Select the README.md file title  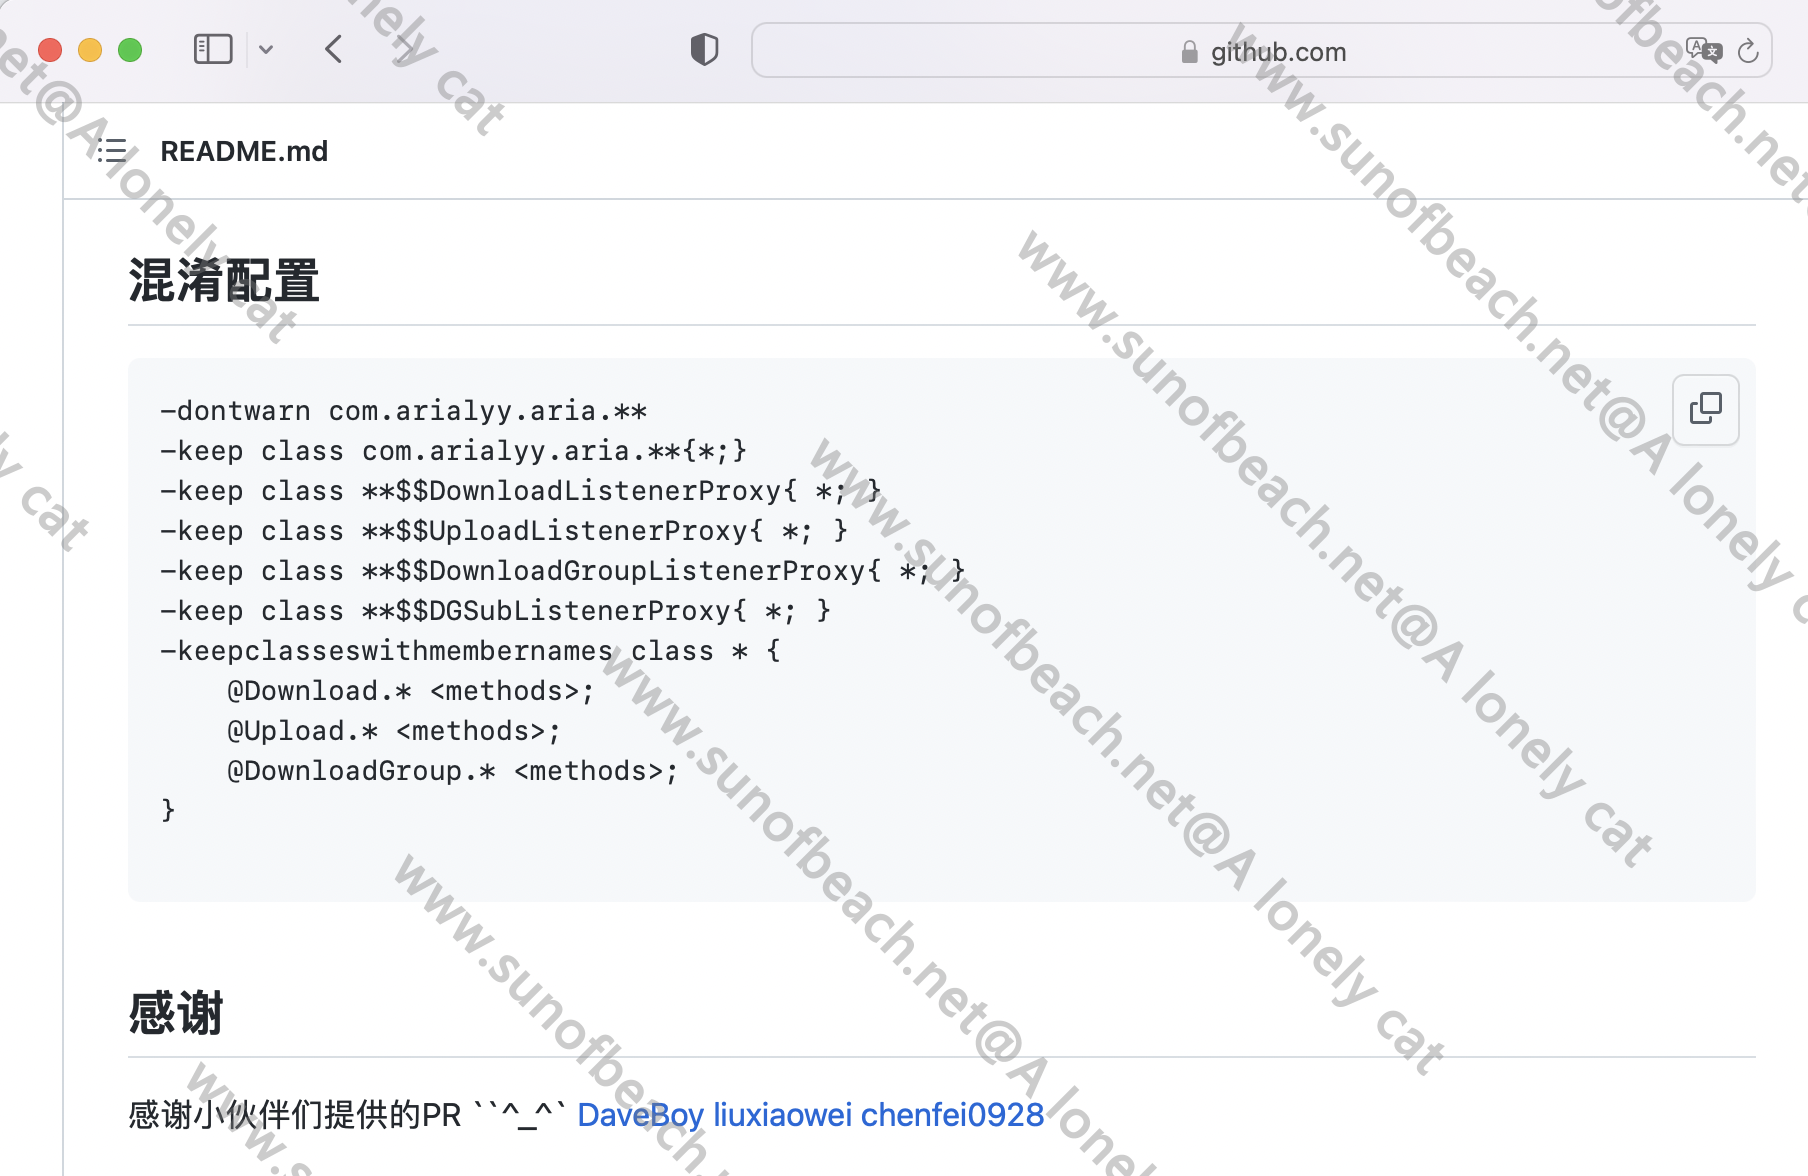click(x=244, y=151)
